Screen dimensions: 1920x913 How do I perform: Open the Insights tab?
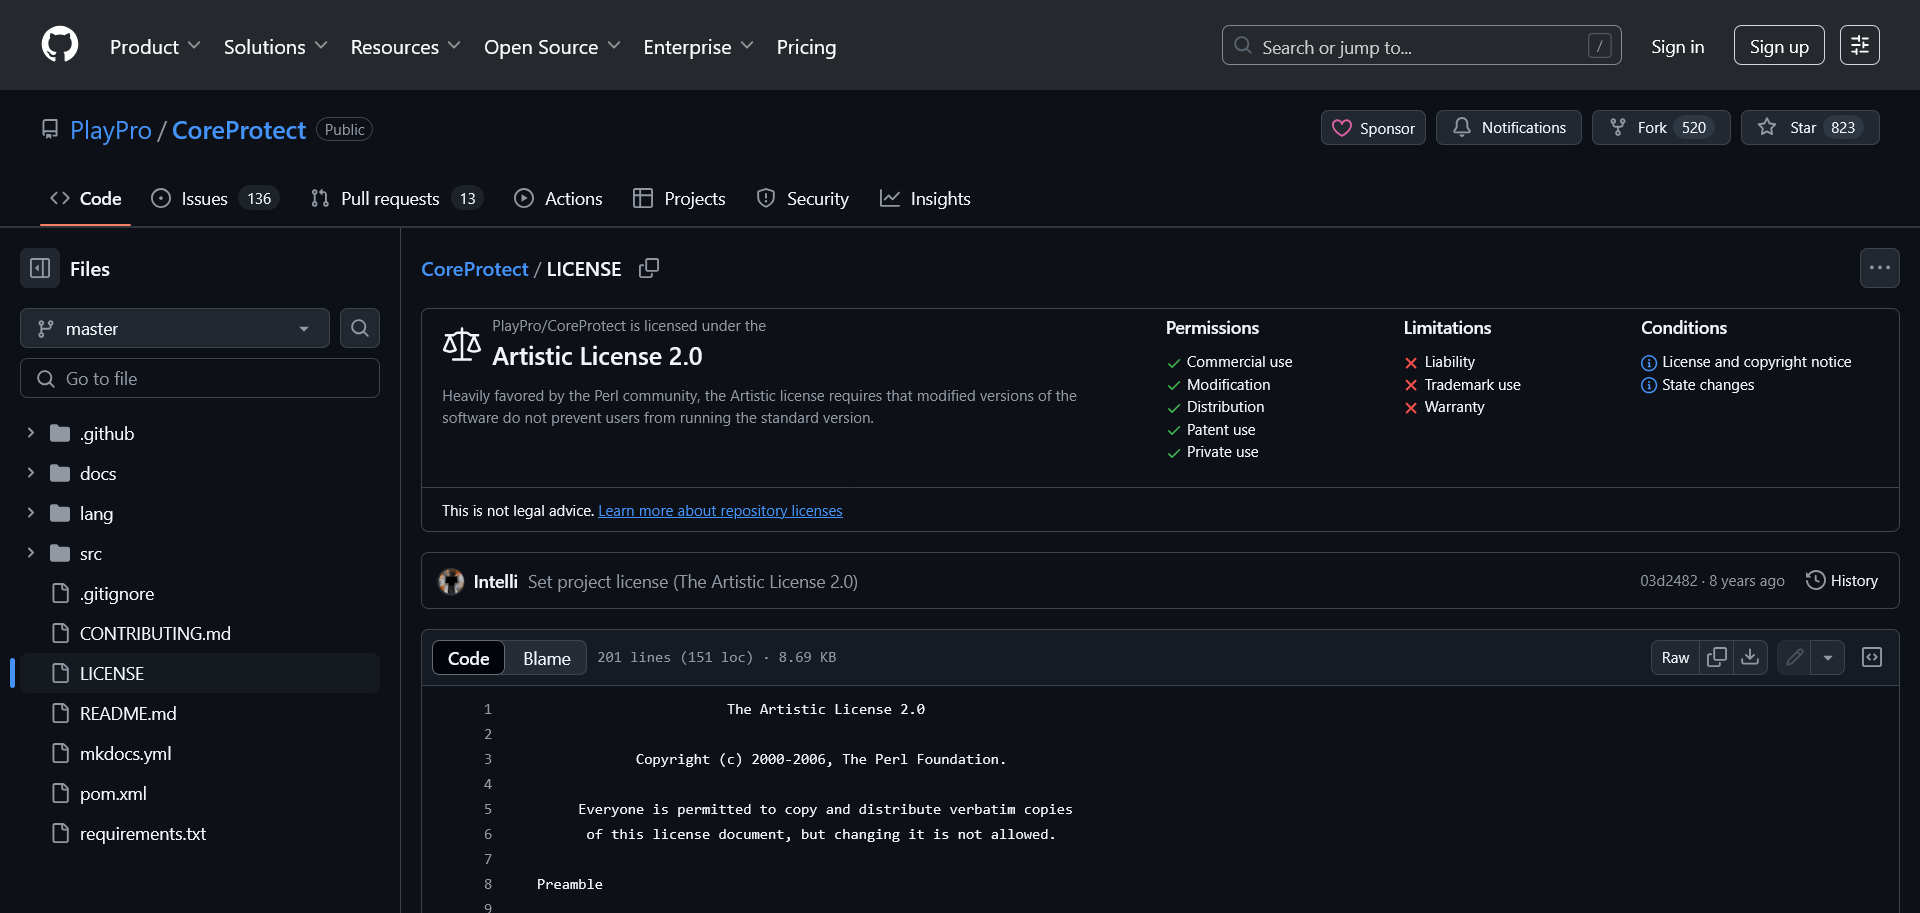point(925,199)
